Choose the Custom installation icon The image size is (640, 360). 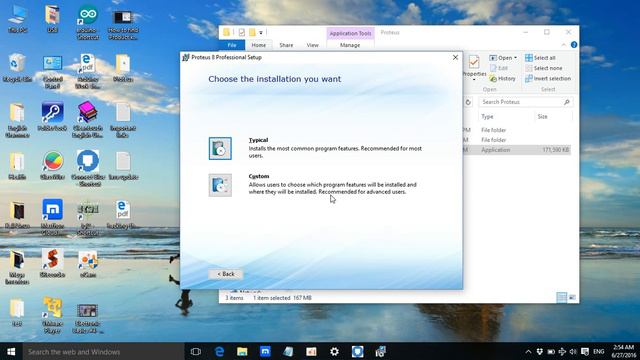(x=220, y=185)
